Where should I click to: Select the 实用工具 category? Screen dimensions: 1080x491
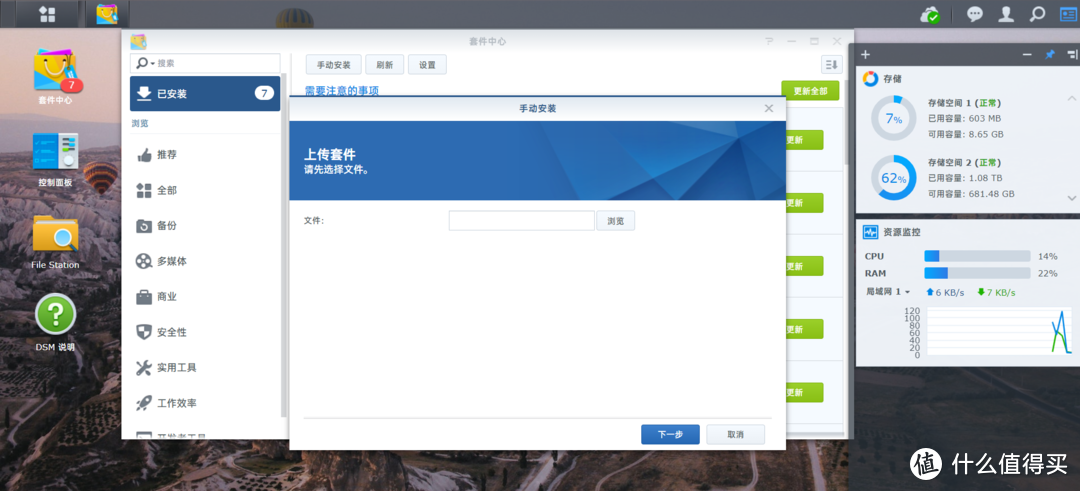coord(205,368)
